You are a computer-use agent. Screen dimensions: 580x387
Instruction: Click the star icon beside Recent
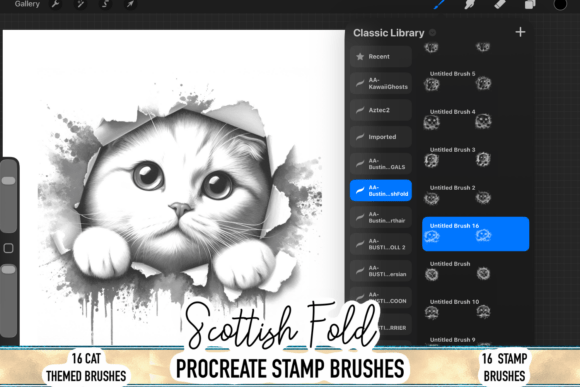click(x=360, y=57)
